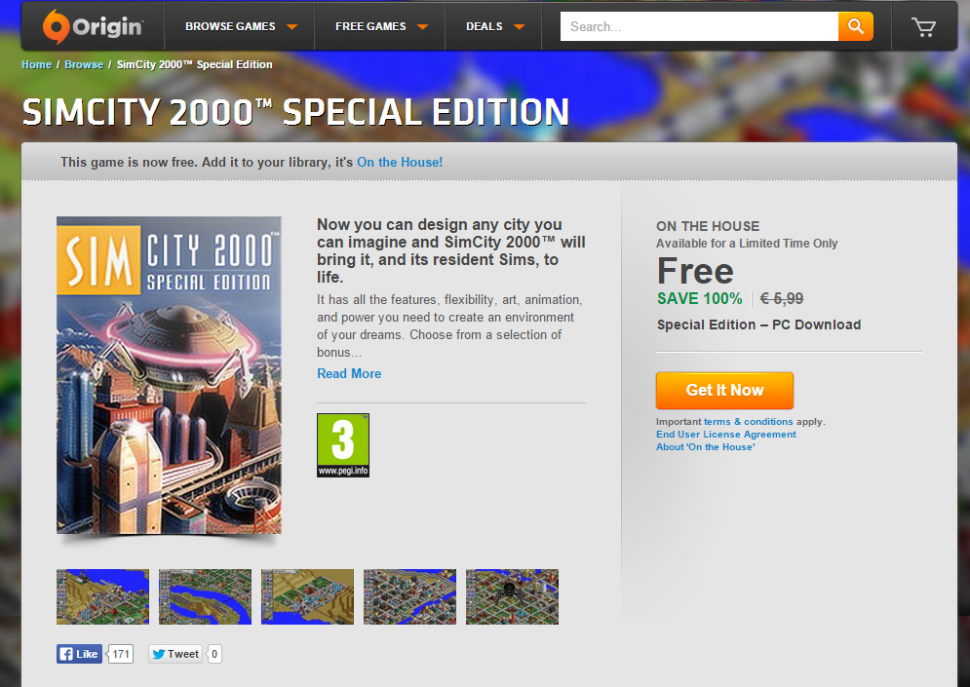
Task: Expand the Deals dropdown arrow
Action: point(519,27)
